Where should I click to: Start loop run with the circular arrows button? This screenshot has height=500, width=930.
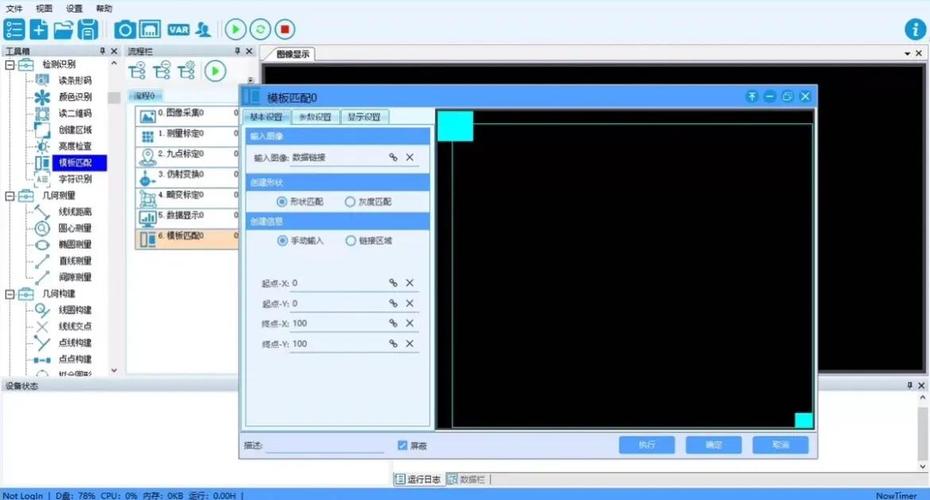[x=260, y=29]
